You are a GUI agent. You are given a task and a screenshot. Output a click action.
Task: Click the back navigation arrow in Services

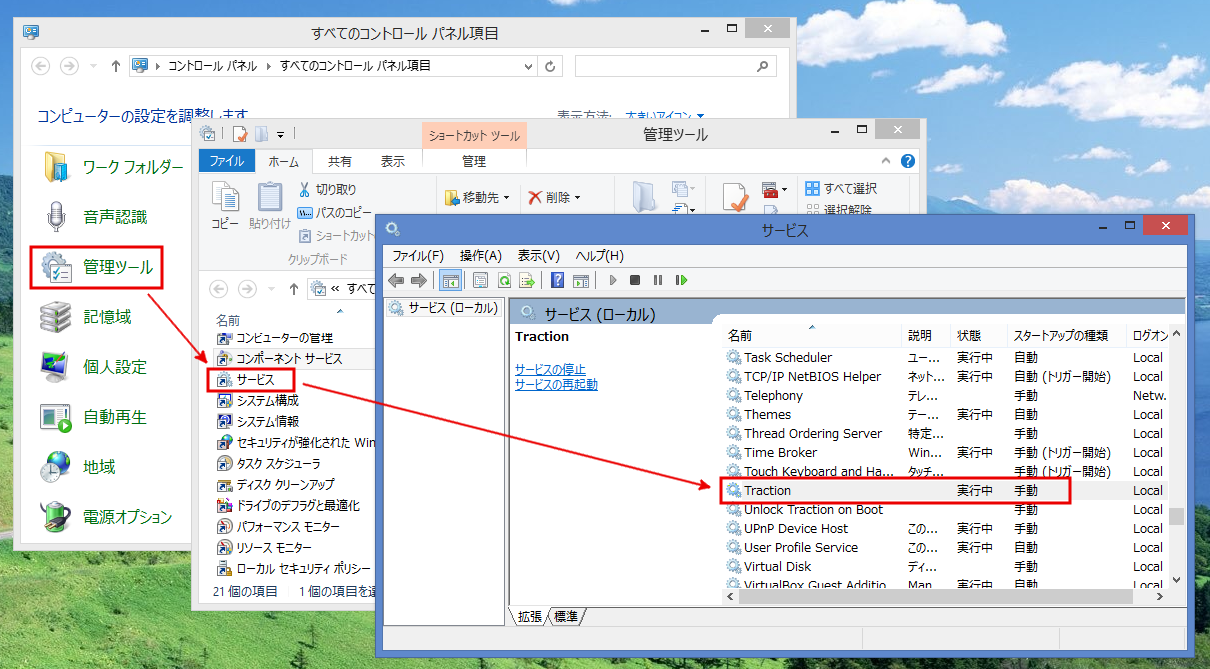[x=394, y=280]
